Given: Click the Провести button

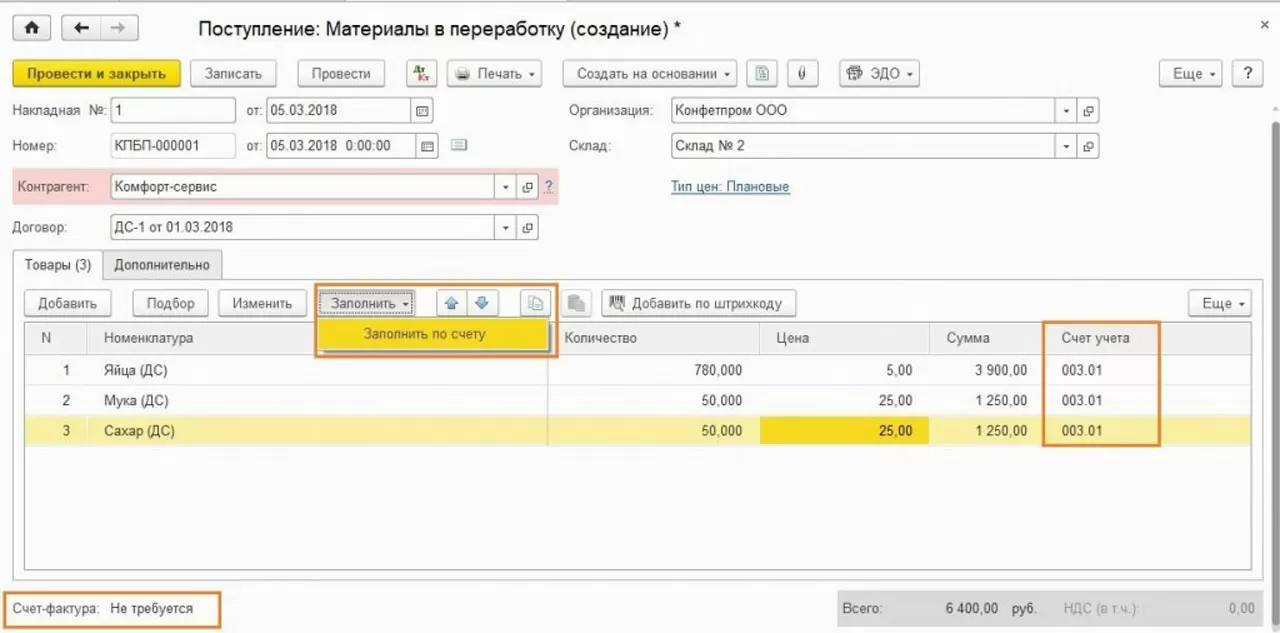Looking at the screenshot, I should click(341, 74).
